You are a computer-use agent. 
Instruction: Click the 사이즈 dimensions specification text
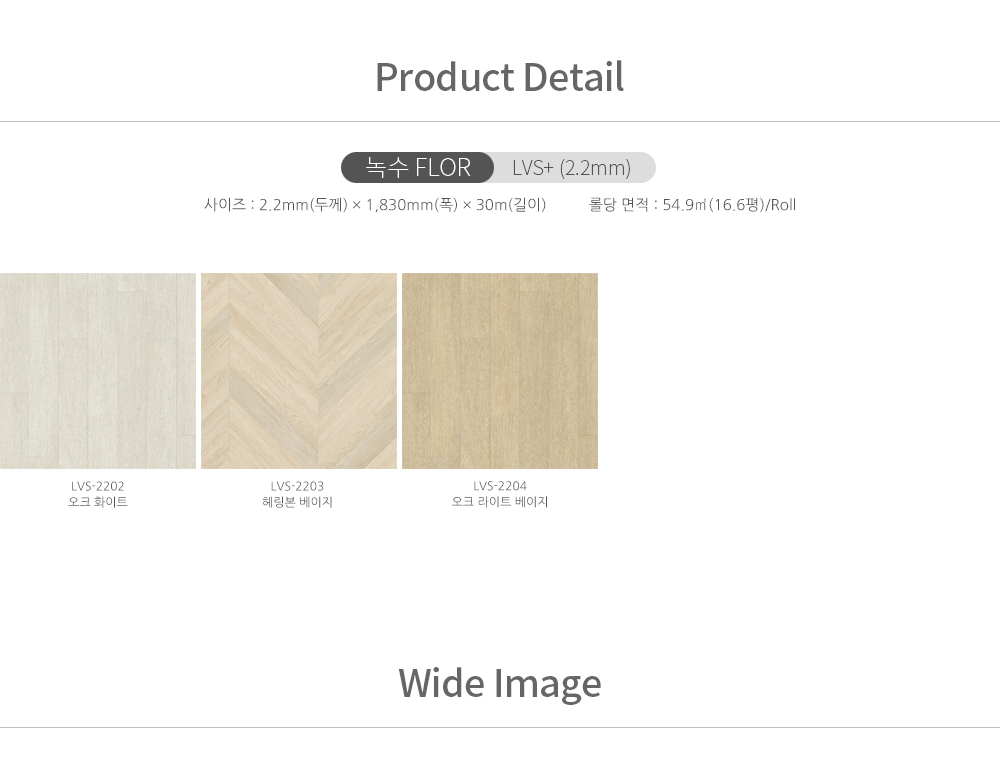coord(375,205)
